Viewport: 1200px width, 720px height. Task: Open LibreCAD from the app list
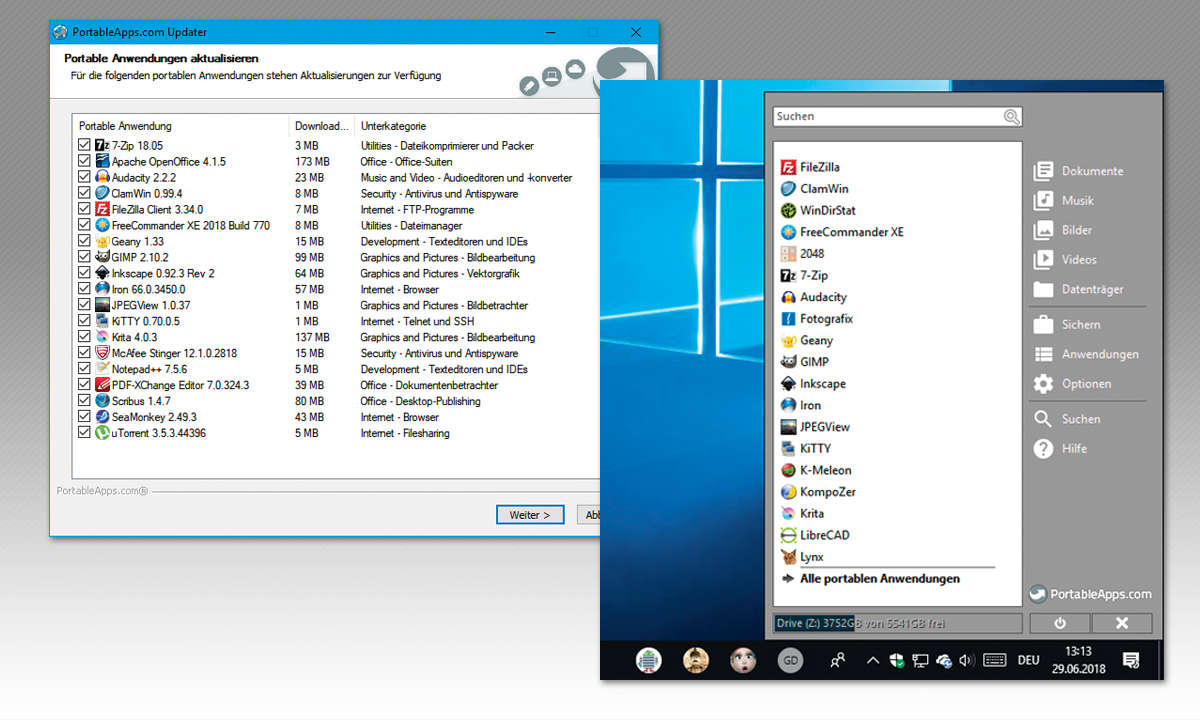coord(815,535)
